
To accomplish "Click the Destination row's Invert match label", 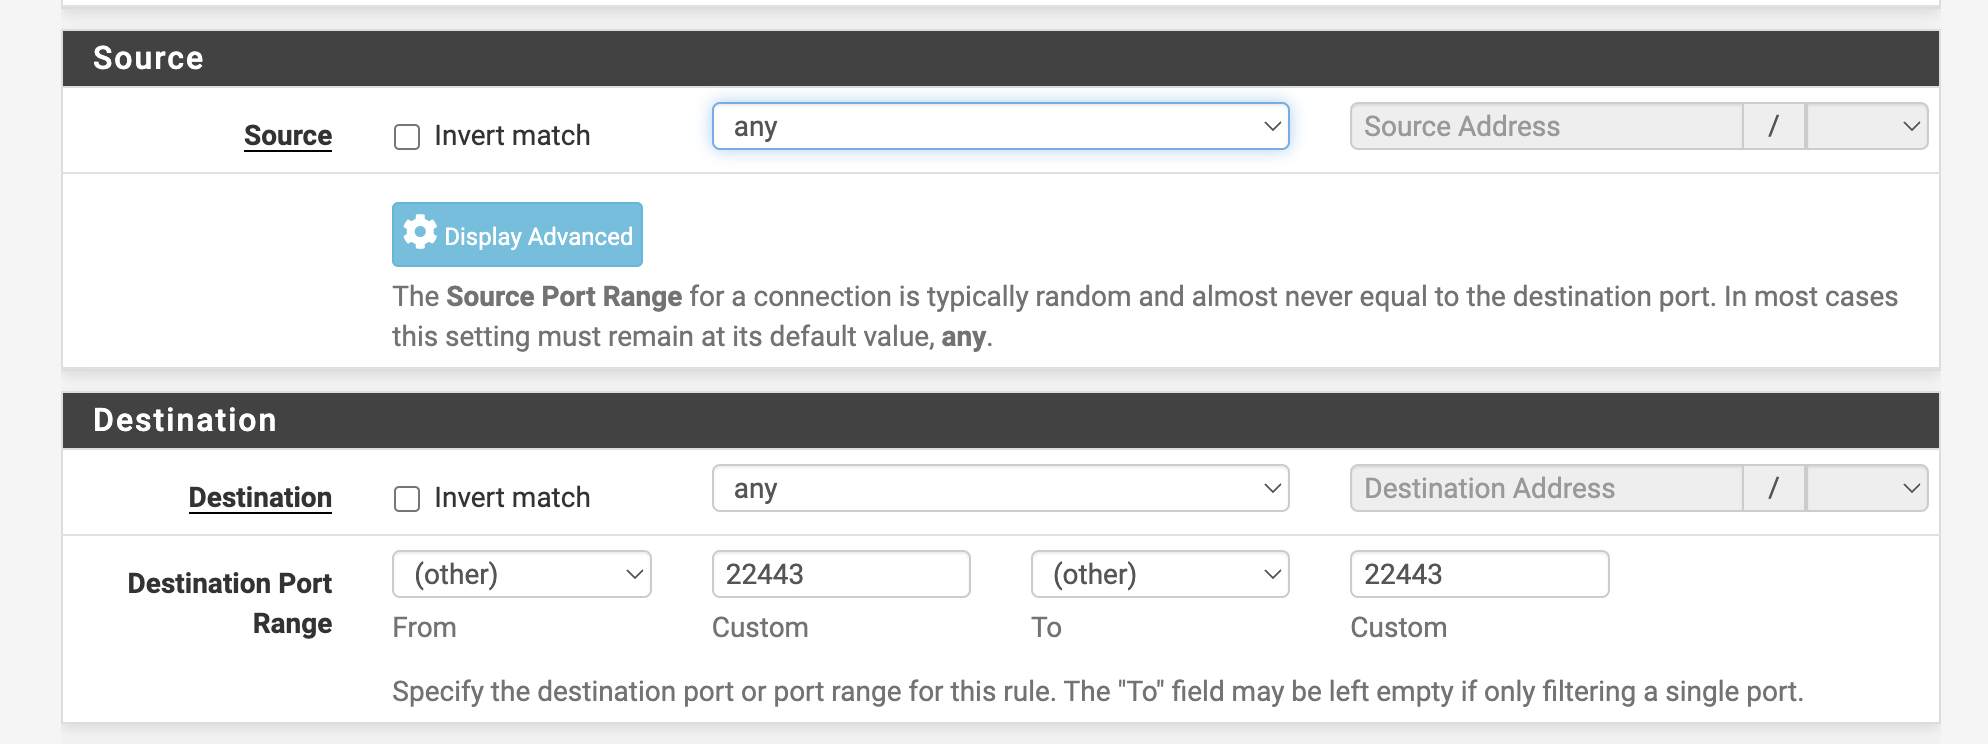I will (x=512, y=498).
